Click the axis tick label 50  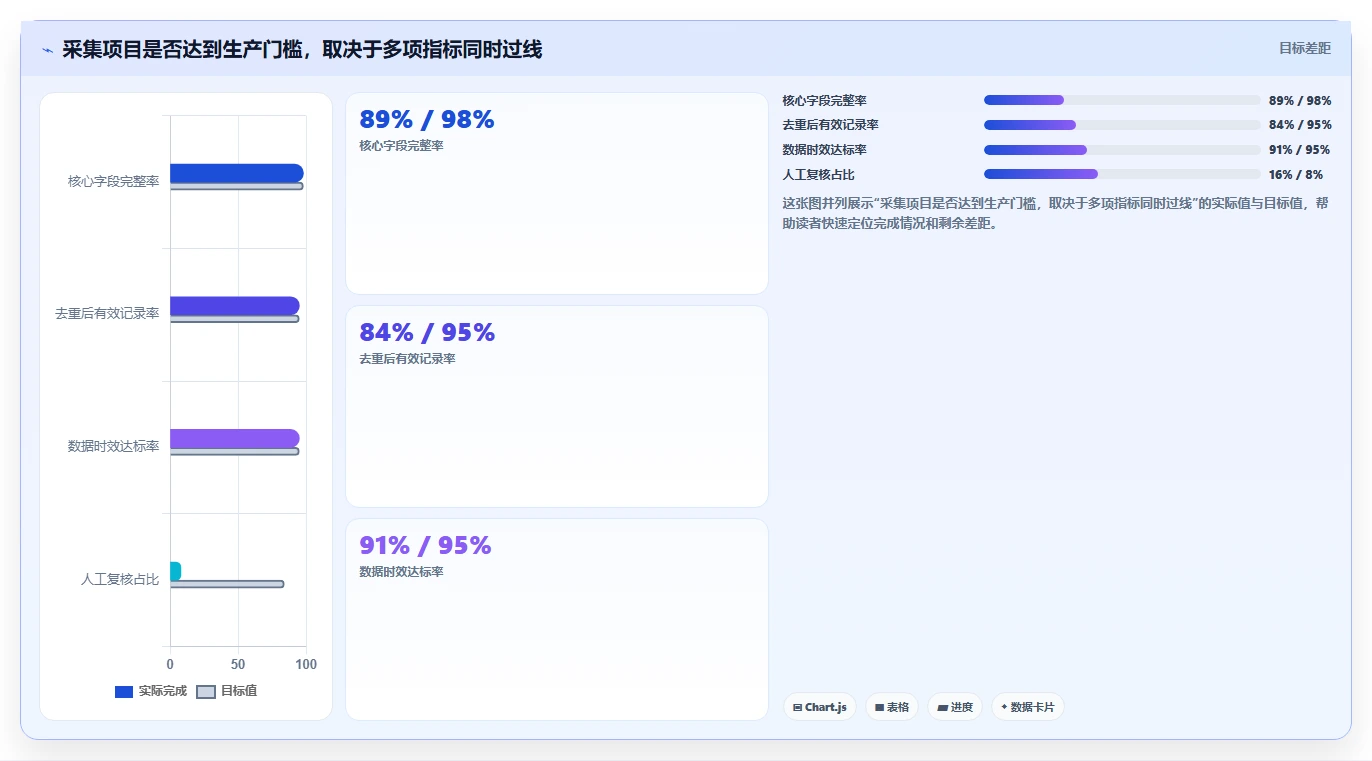click(x=238, y=665)
